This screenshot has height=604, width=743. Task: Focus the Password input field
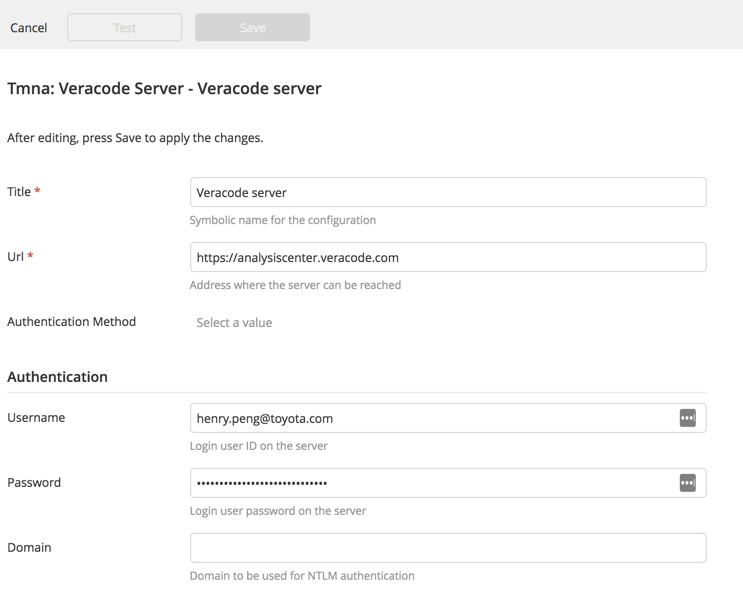coord(448,483)
